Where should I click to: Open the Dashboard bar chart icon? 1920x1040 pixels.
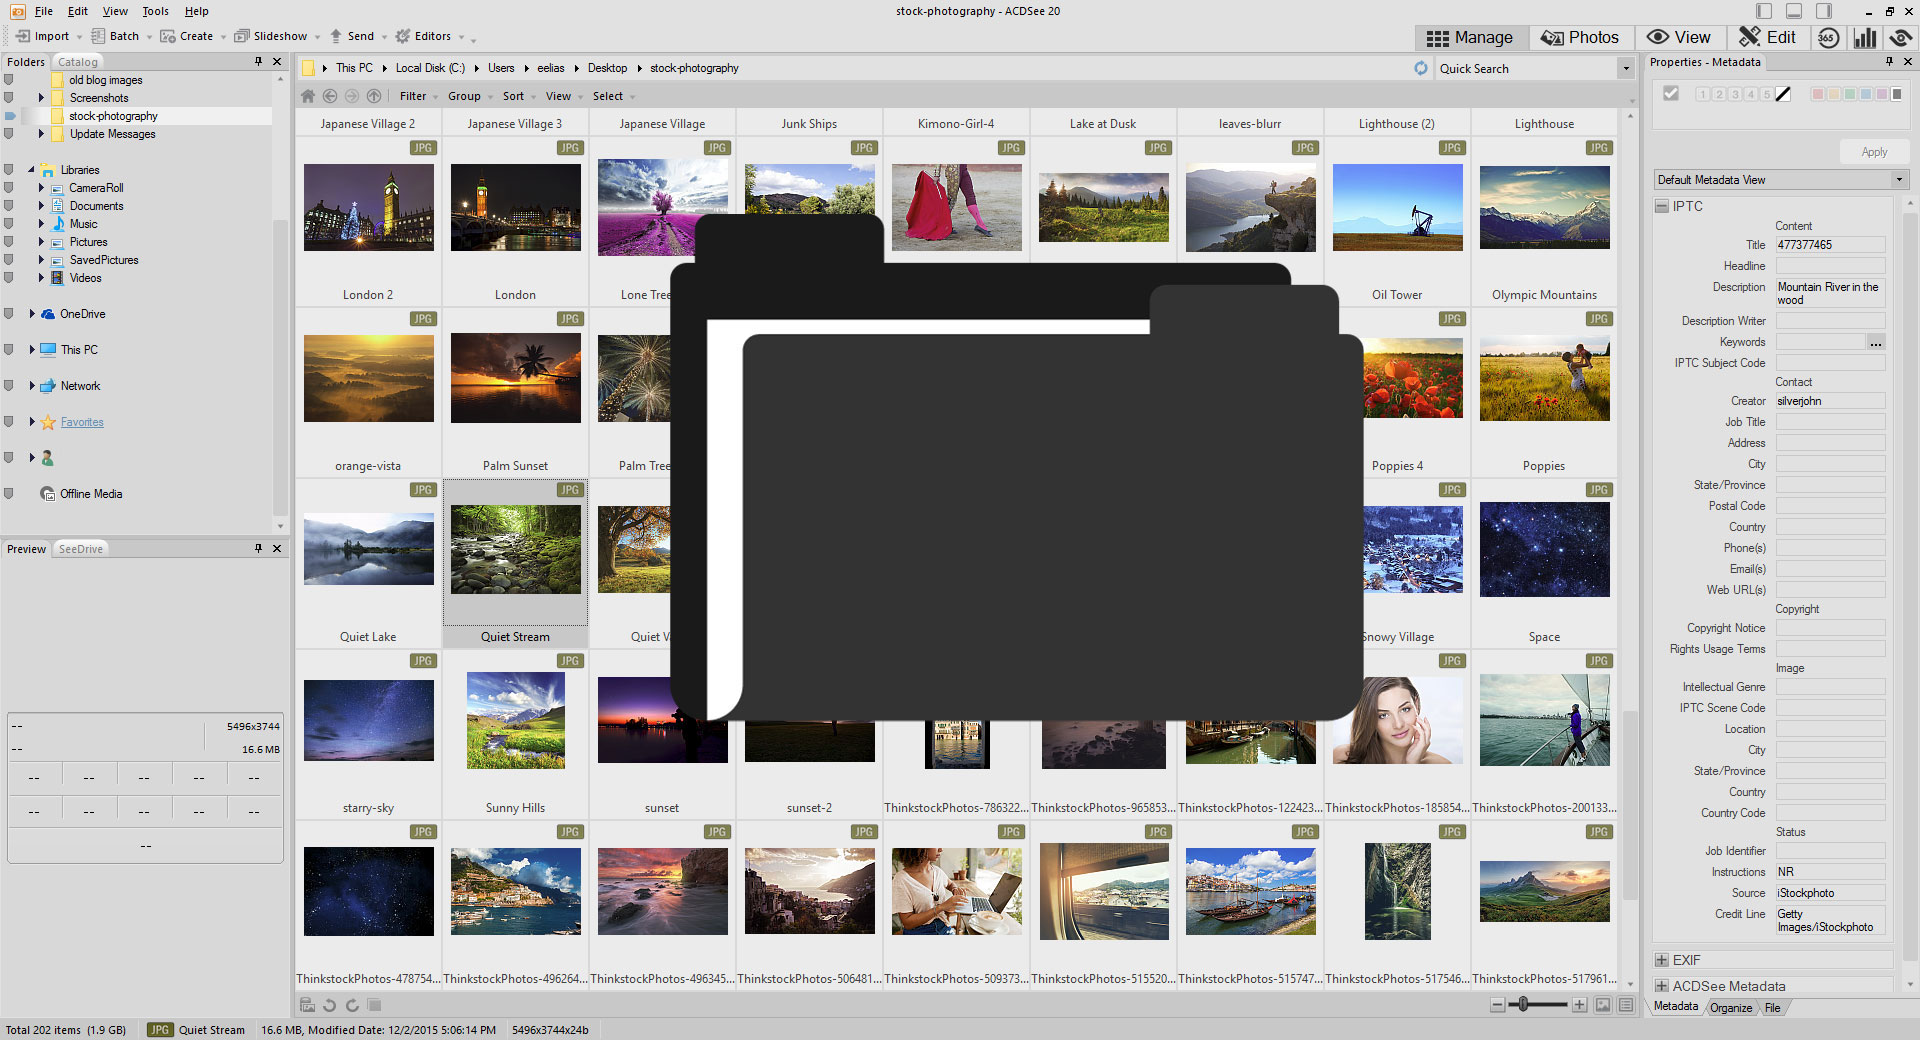point(1865,38)
